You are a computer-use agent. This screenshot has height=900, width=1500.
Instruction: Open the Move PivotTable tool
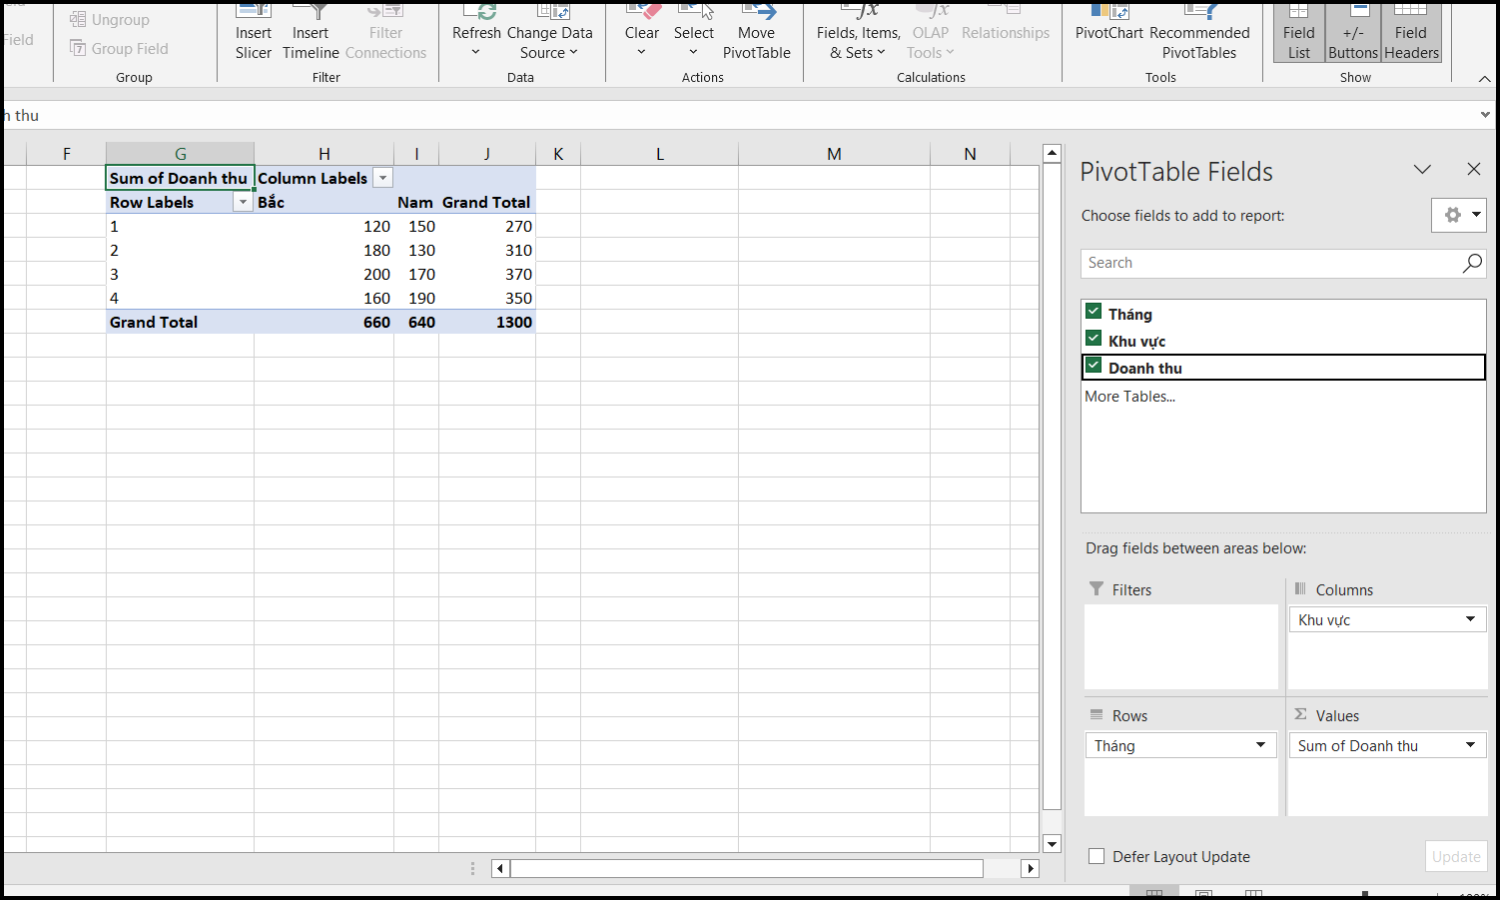click(757, 32)
